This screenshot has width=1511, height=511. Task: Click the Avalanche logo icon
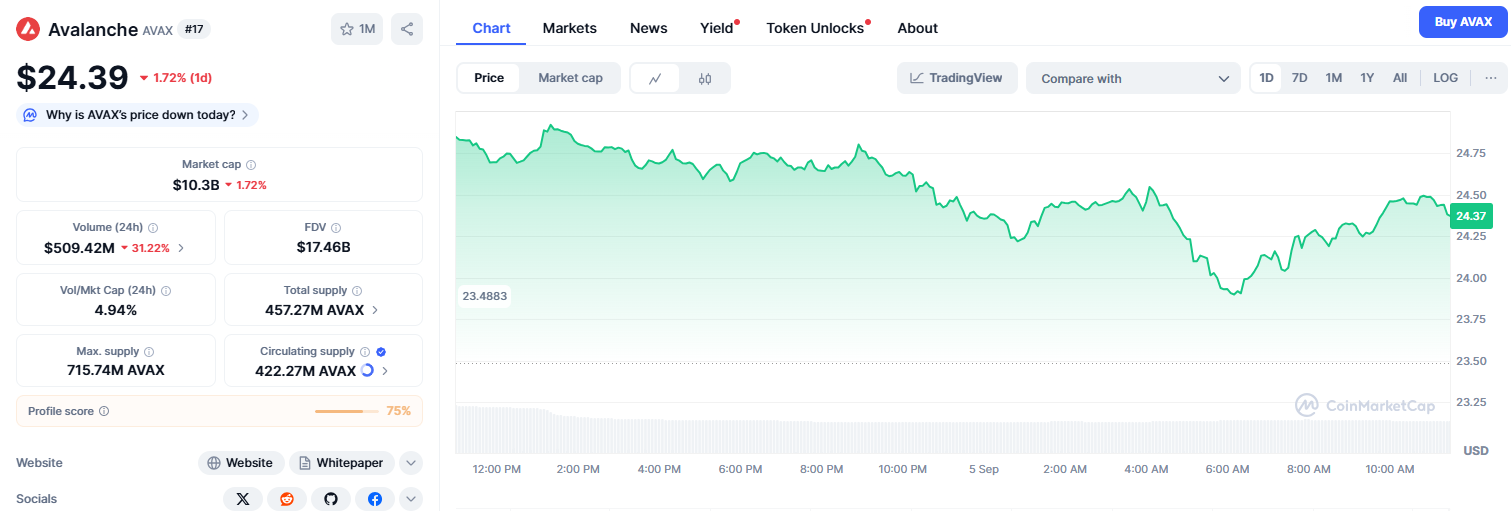pyautogui.click(x=28, y=29)
